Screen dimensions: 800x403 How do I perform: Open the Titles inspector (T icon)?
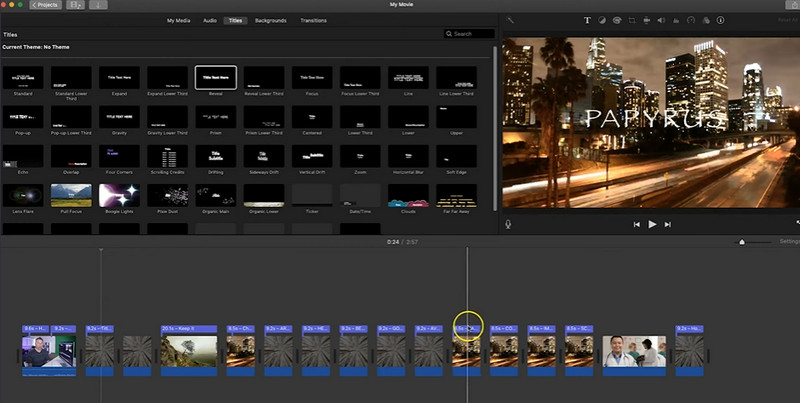[587, 20]
